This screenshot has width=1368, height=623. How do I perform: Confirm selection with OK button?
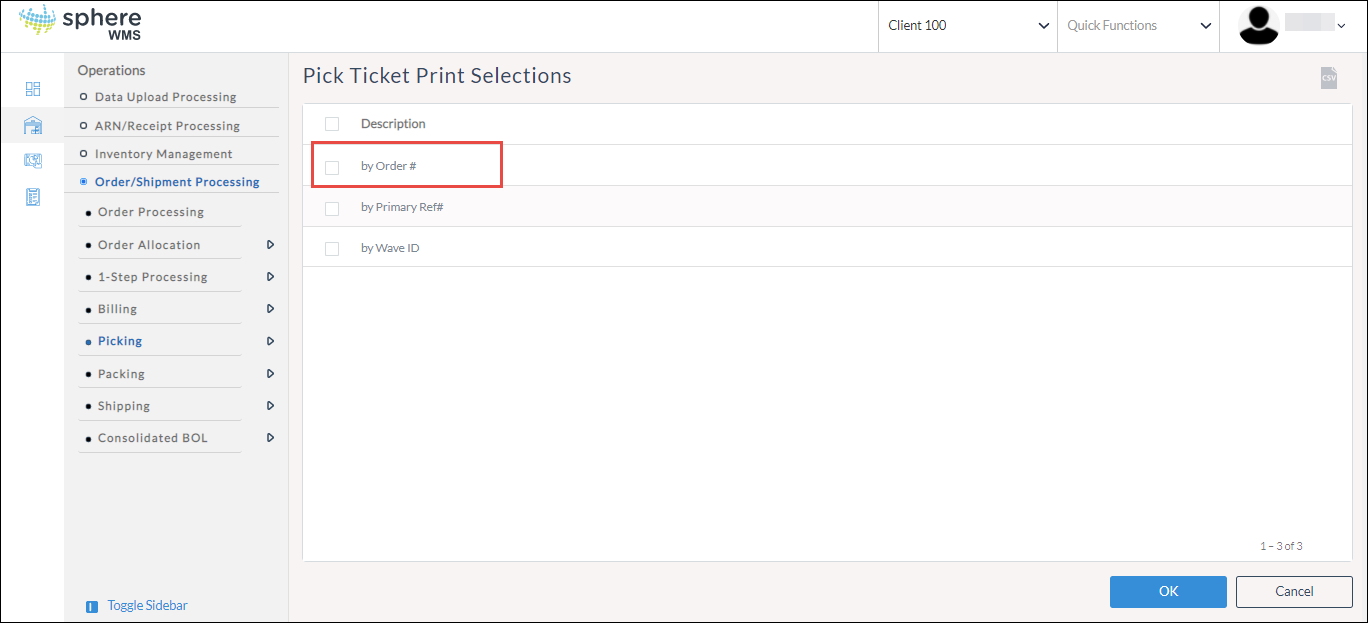[x=1168, y=592]
